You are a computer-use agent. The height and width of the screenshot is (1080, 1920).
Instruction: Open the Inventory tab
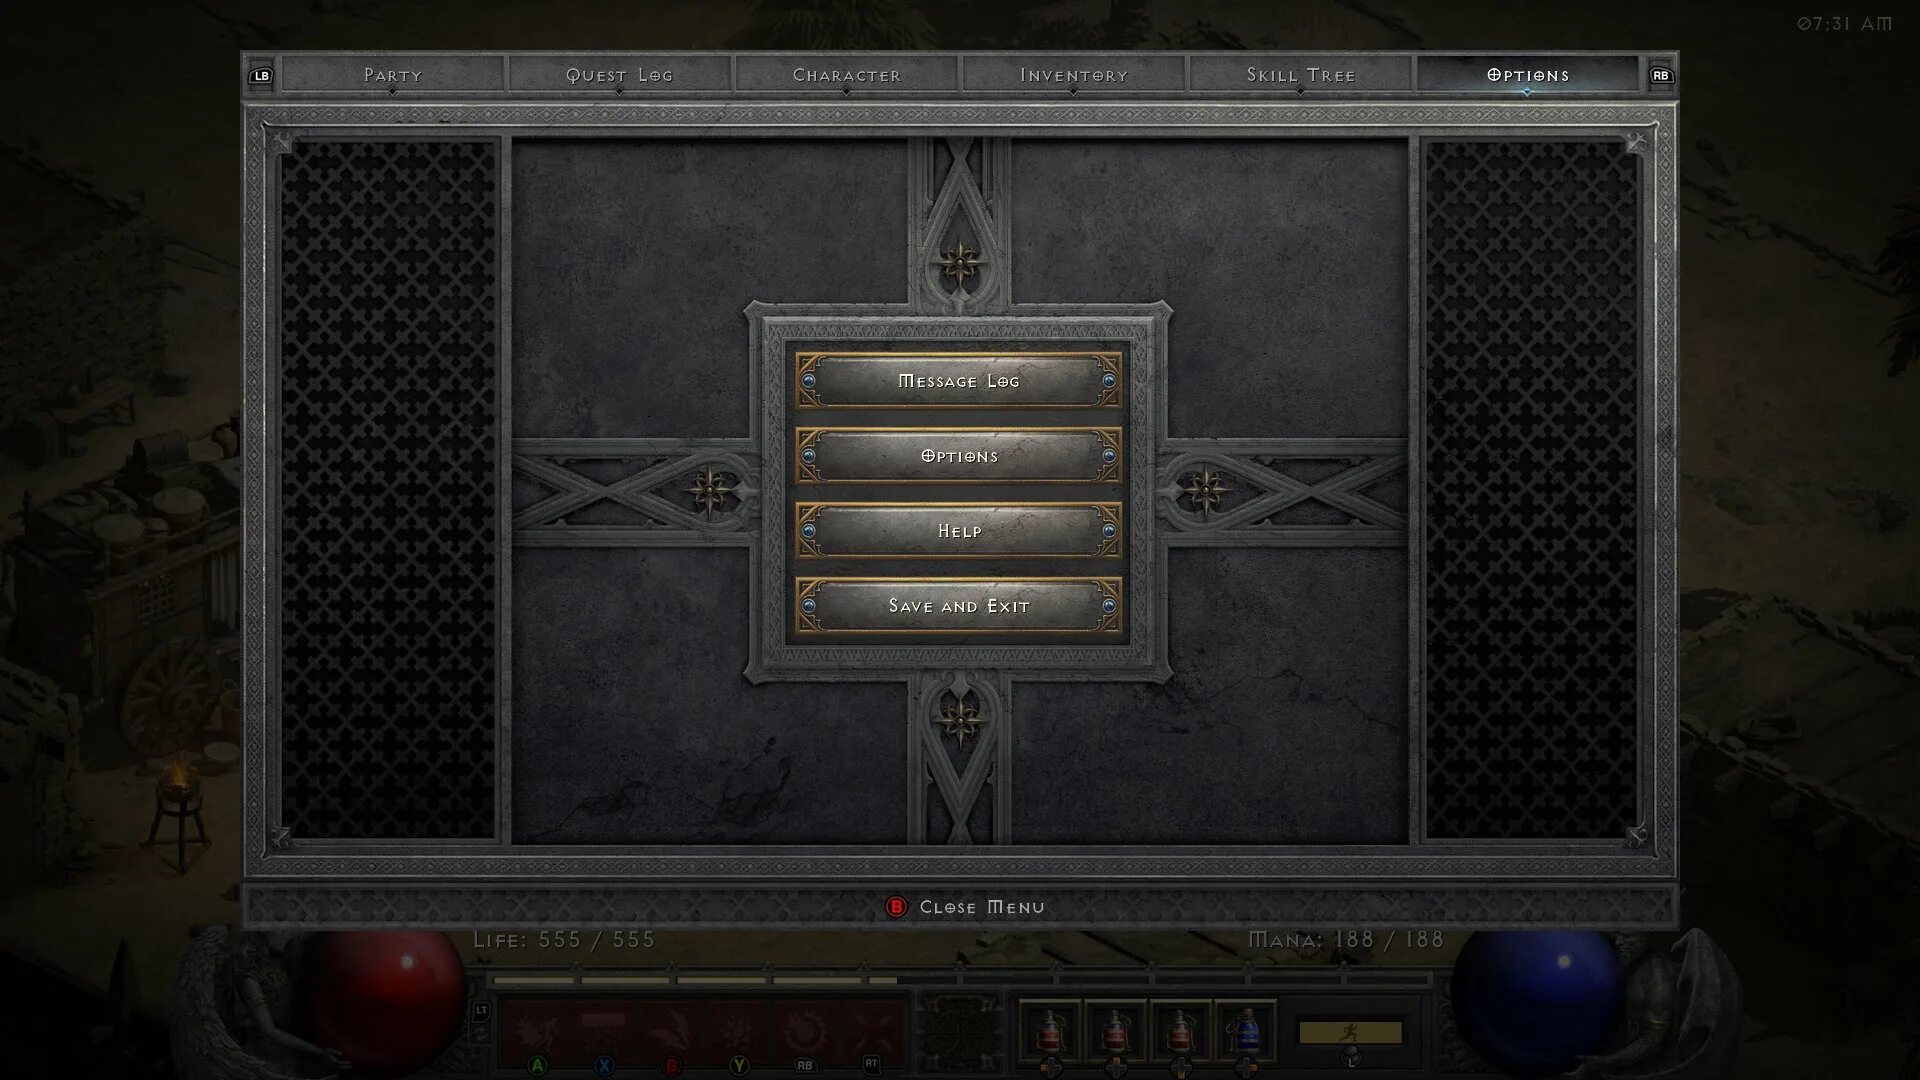click(1073, 74)
